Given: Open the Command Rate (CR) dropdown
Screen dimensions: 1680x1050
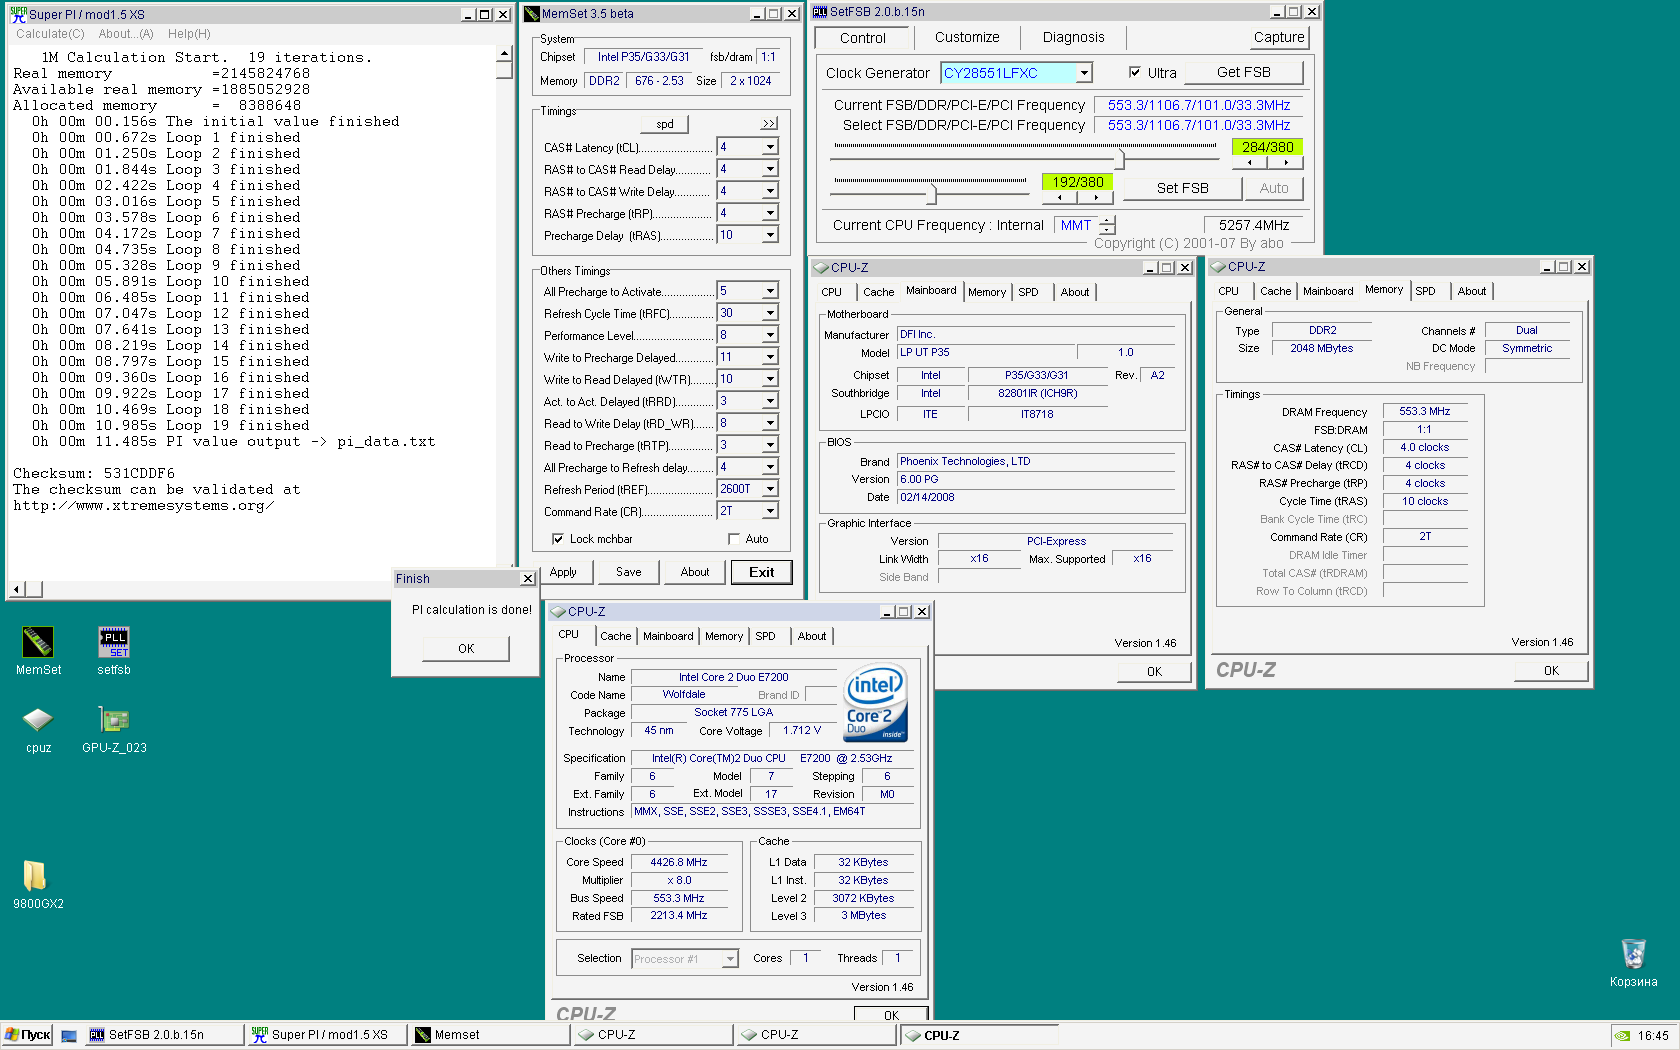Looking at the screenshot, I should point(770,511).
